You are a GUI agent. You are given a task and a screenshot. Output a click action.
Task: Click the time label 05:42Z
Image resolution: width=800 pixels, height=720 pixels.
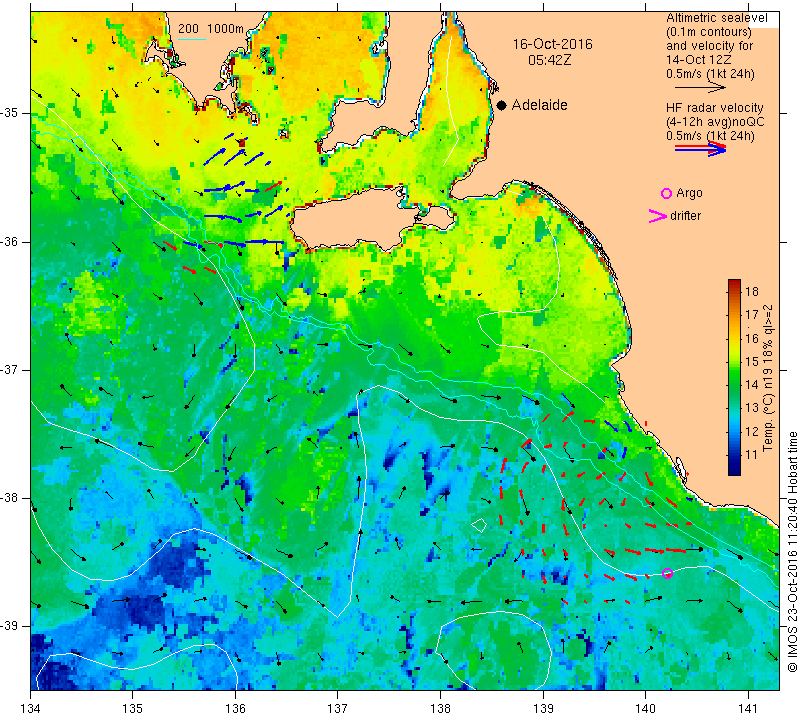coord(549,60)
